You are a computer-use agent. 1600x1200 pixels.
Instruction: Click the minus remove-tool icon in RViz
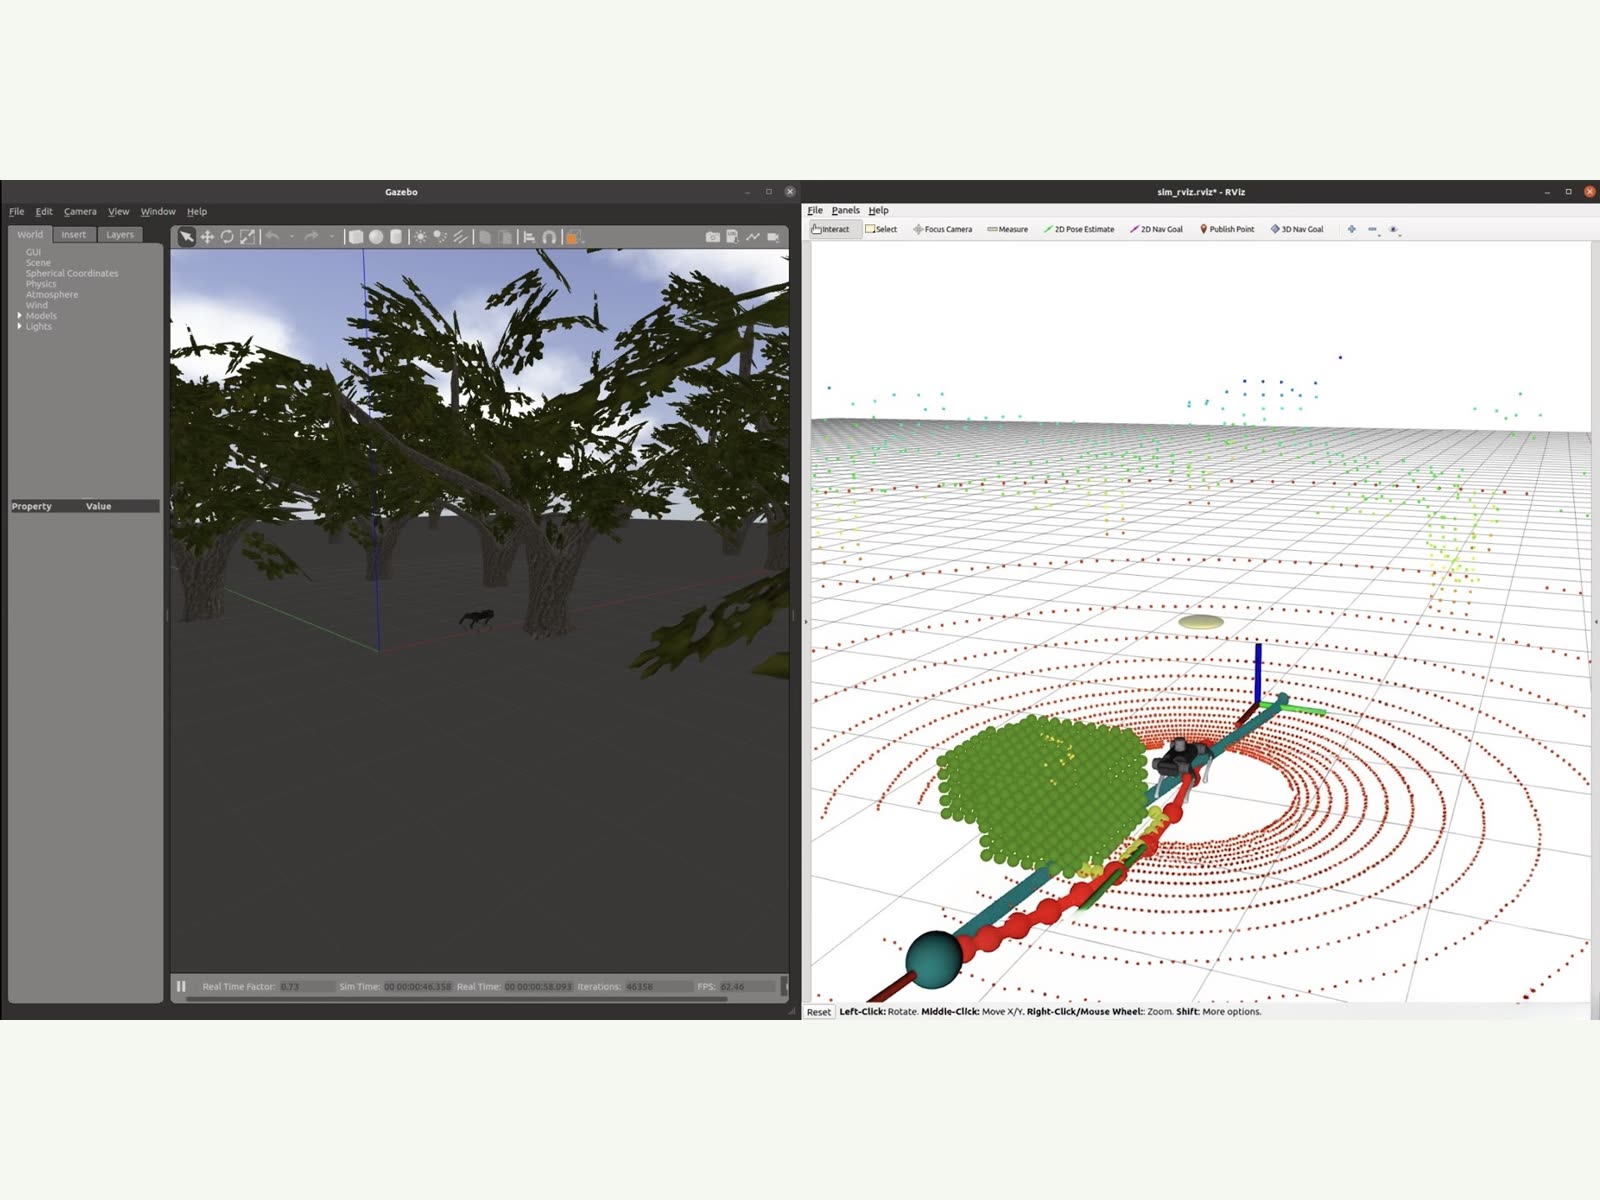[x=1373, y=229]
